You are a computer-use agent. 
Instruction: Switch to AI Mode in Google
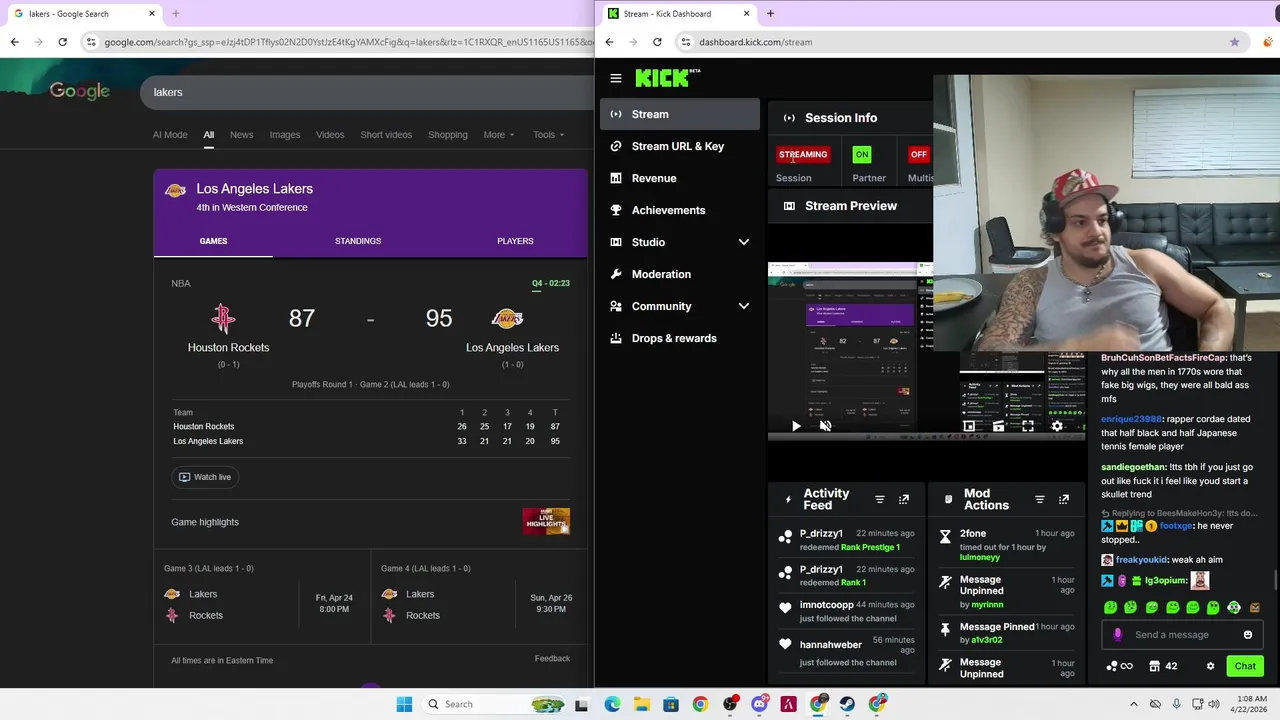point(170,135)
